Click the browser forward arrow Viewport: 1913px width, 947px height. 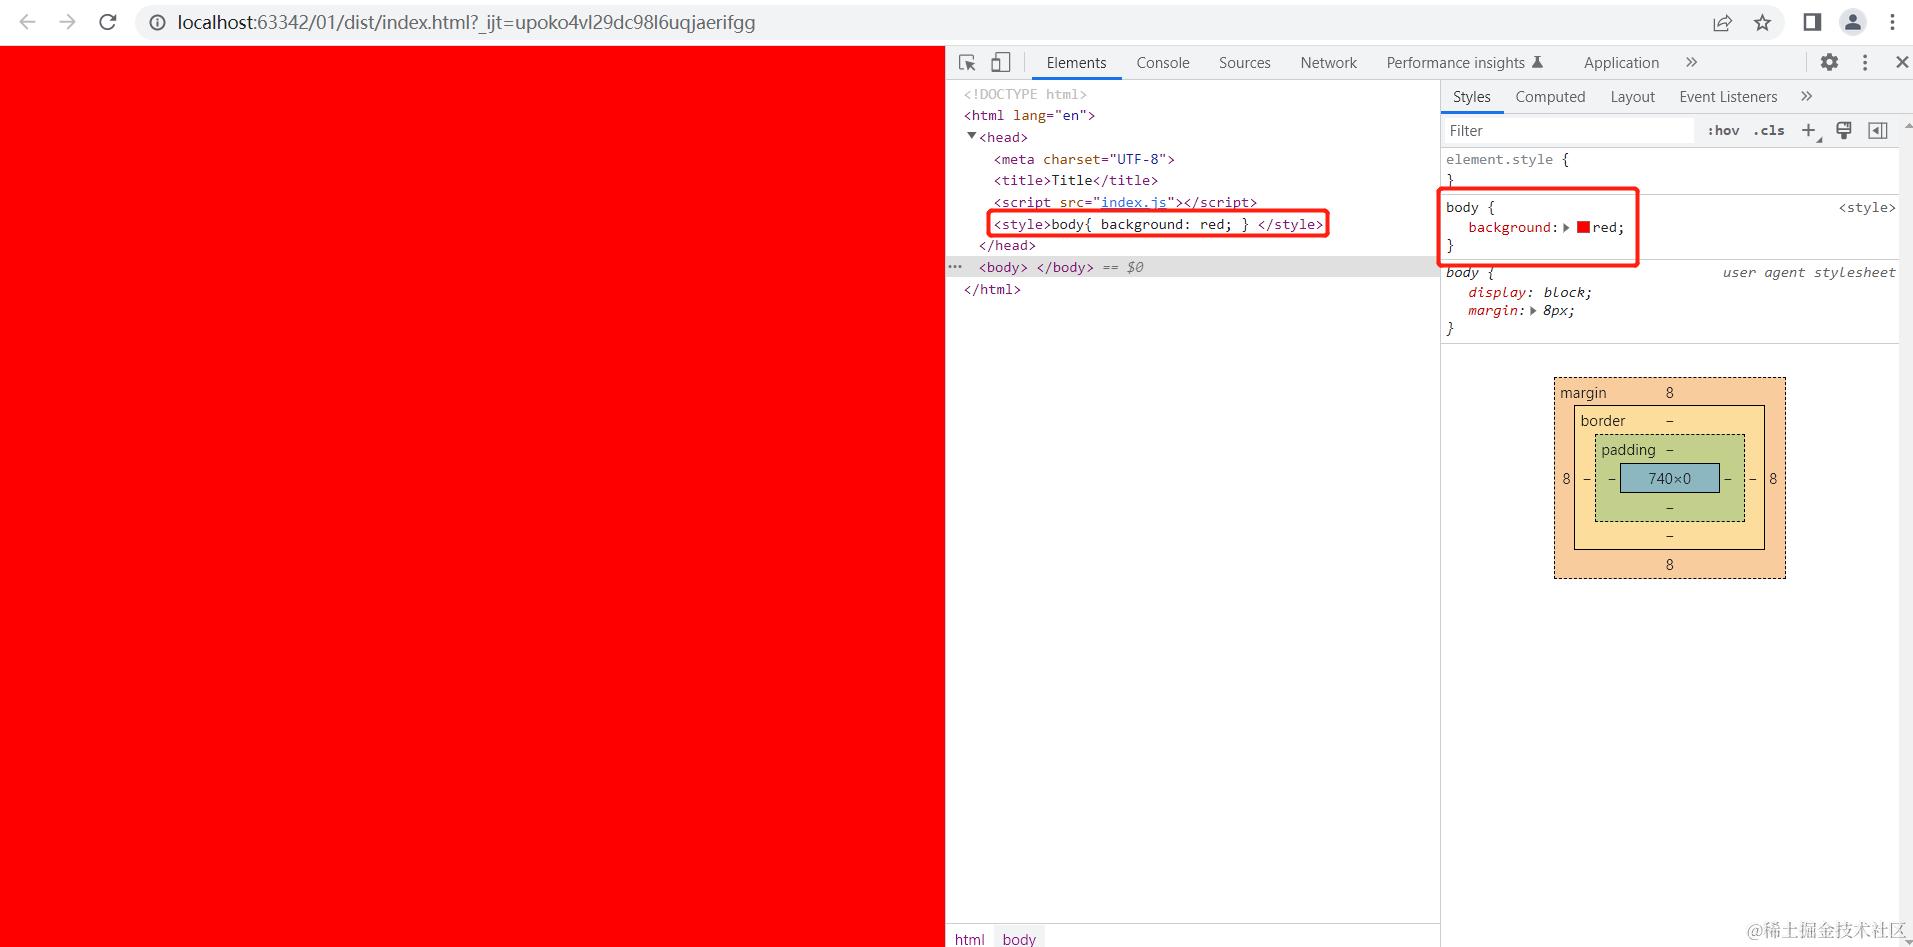tap(67, 22)
